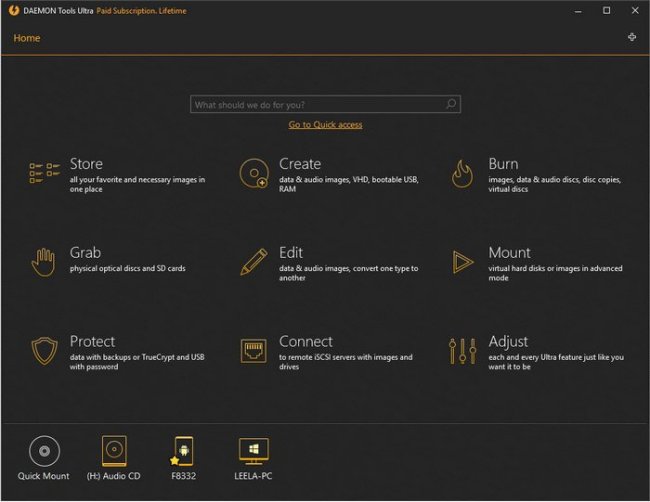
Task: Click the Connect ethernet port icon
Action: tap(254, 351)
